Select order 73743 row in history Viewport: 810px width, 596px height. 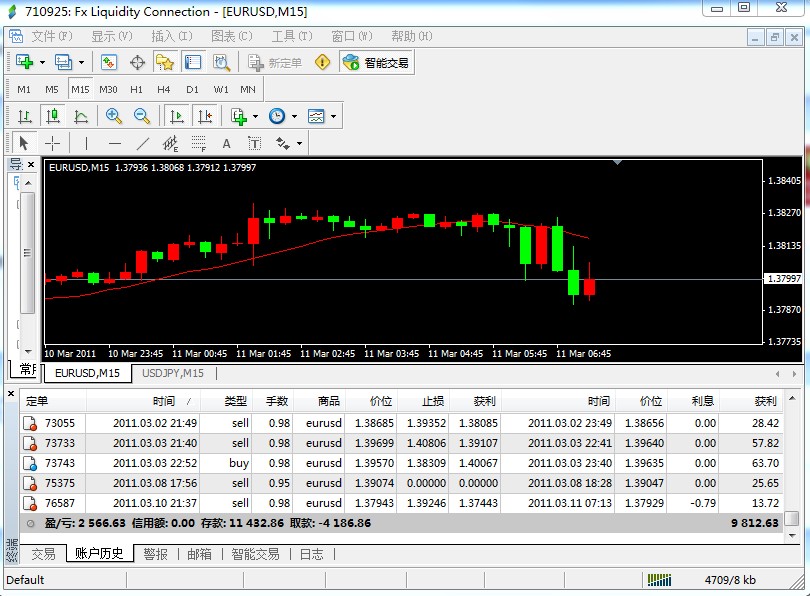401,463
